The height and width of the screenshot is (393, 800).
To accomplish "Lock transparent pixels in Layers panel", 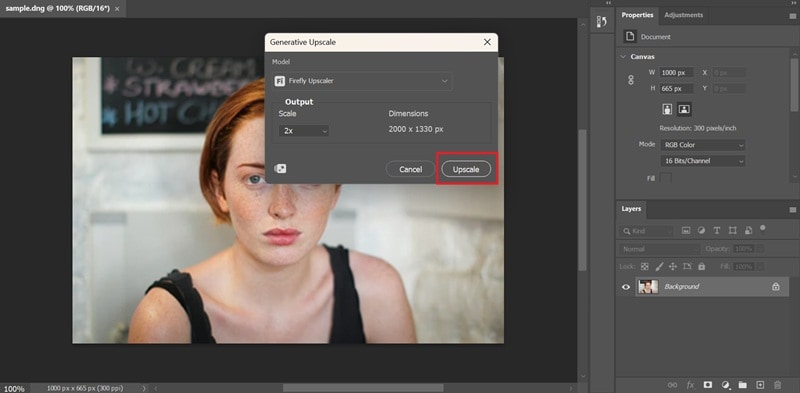I will click(x=645, y=266).
